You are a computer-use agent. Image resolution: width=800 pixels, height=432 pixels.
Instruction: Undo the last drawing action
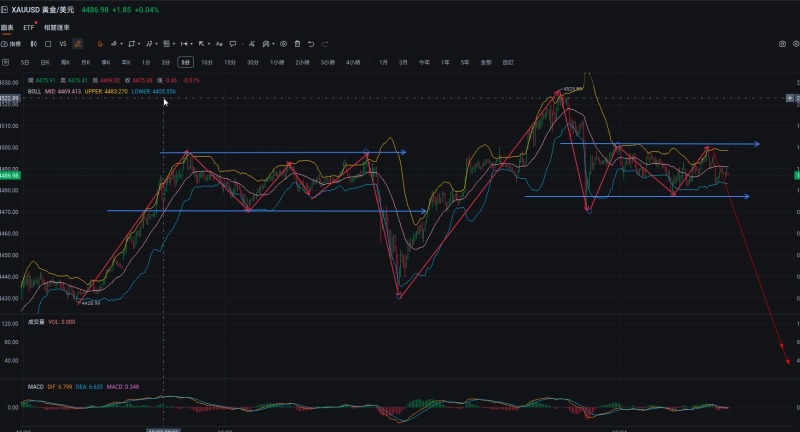pyautogui.click(x=311, y=44)
